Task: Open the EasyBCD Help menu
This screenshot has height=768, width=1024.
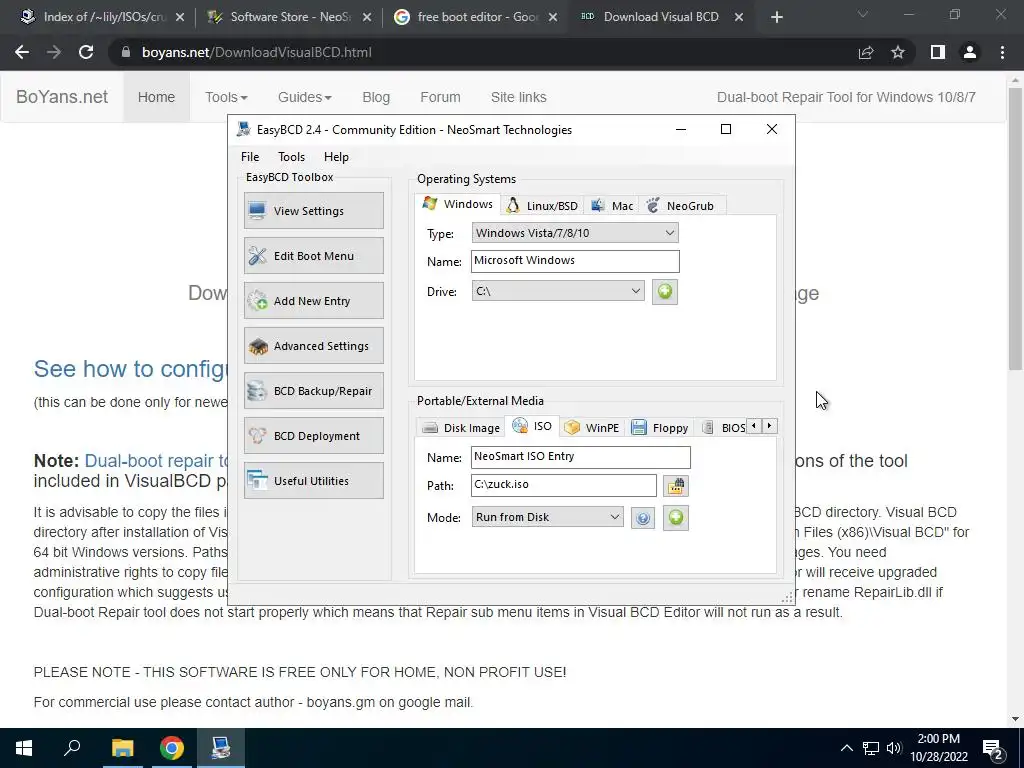Action: (336, 157)
